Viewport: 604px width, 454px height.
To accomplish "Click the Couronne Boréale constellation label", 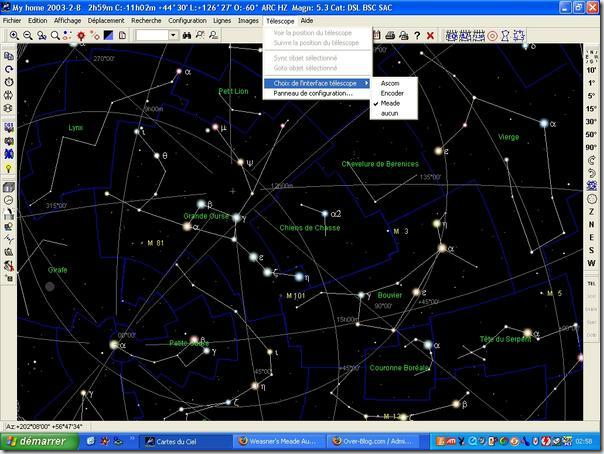I will pyautogui.click(x=399, y=368).
